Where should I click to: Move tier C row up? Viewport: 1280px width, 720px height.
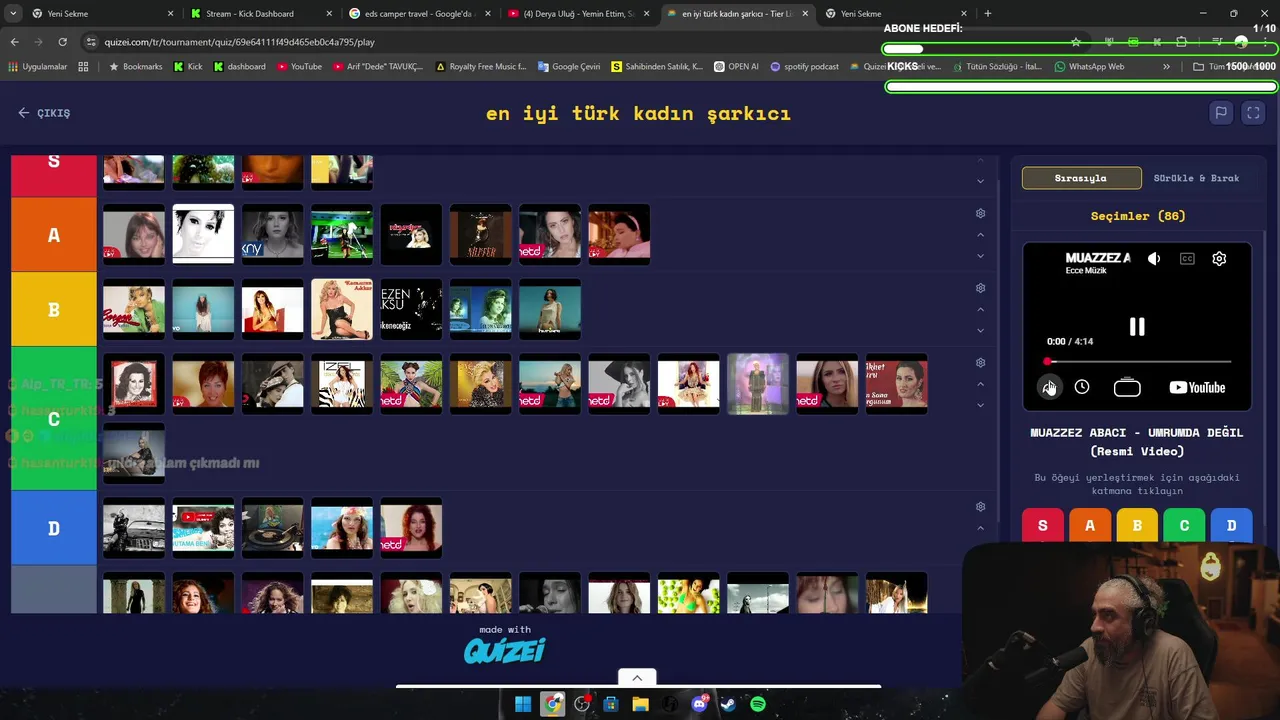980,384
